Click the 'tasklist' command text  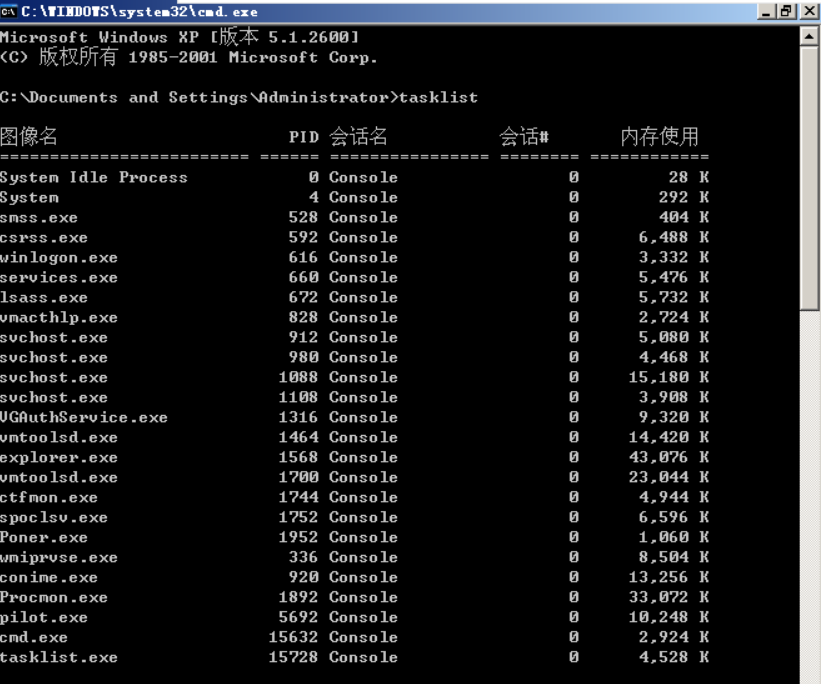(x=438, y=97)
